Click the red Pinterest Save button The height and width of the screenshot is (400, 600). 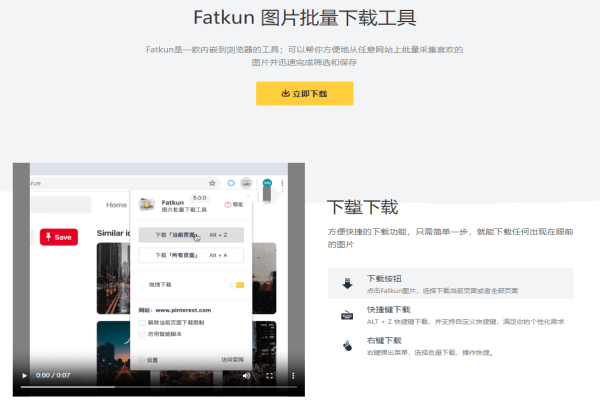pos(58,237)
